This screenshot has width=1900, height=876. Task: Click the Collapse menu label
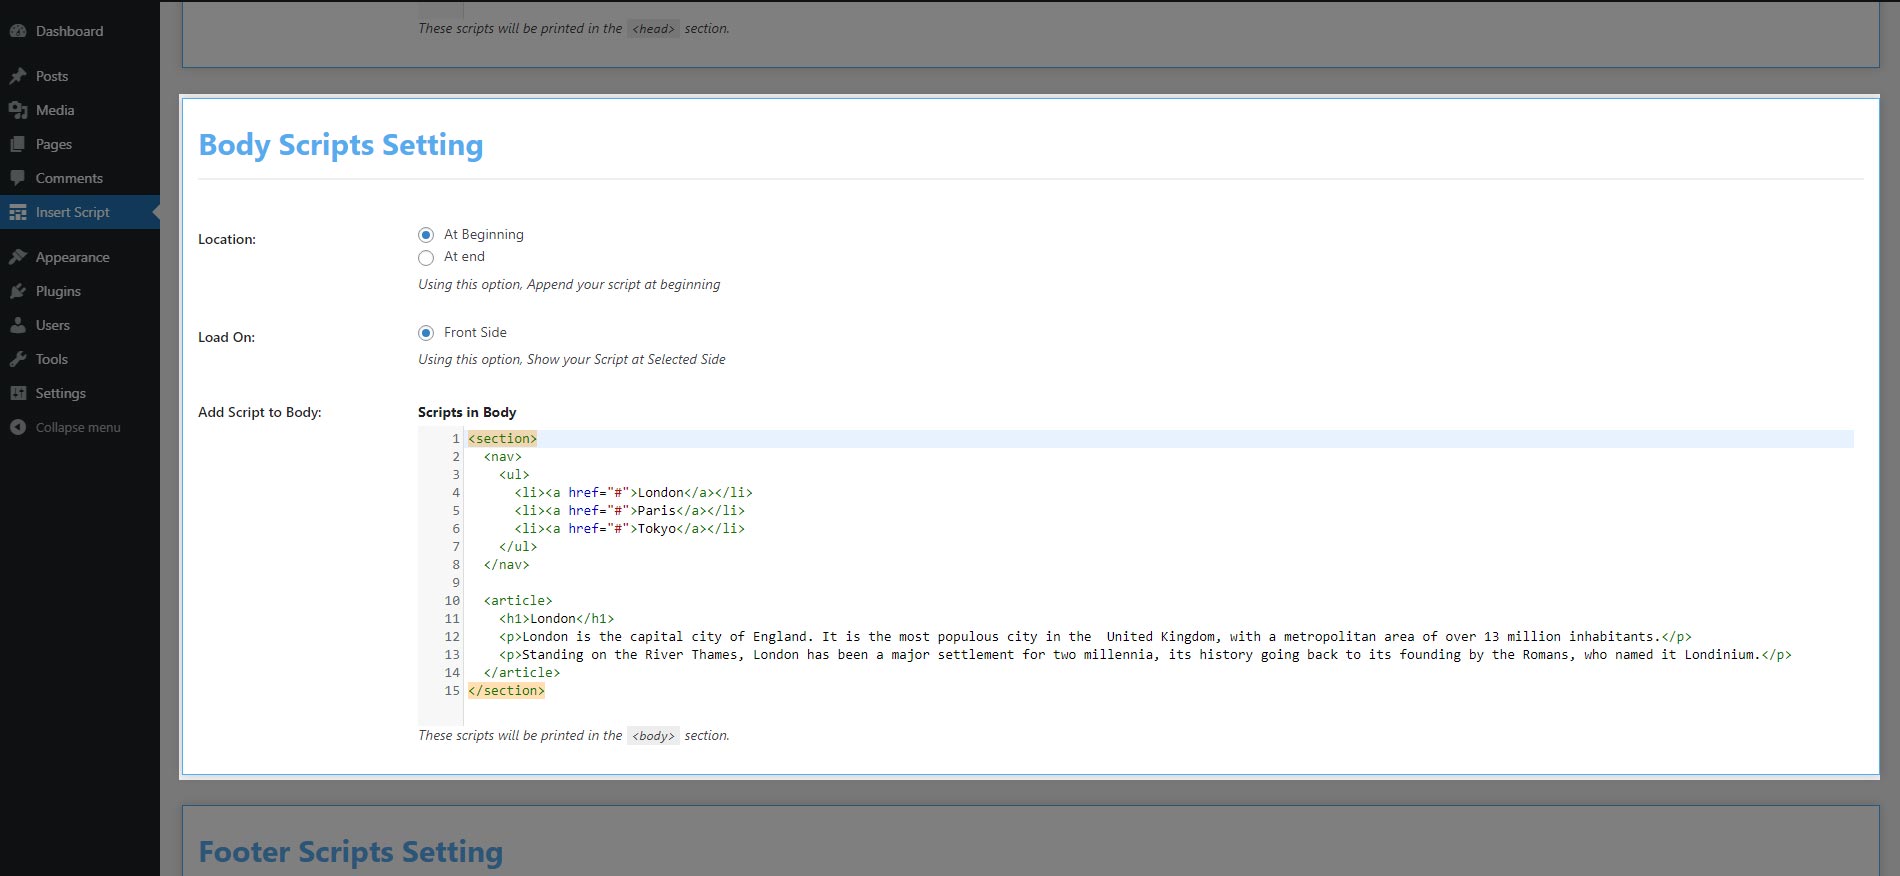point(78,427)
